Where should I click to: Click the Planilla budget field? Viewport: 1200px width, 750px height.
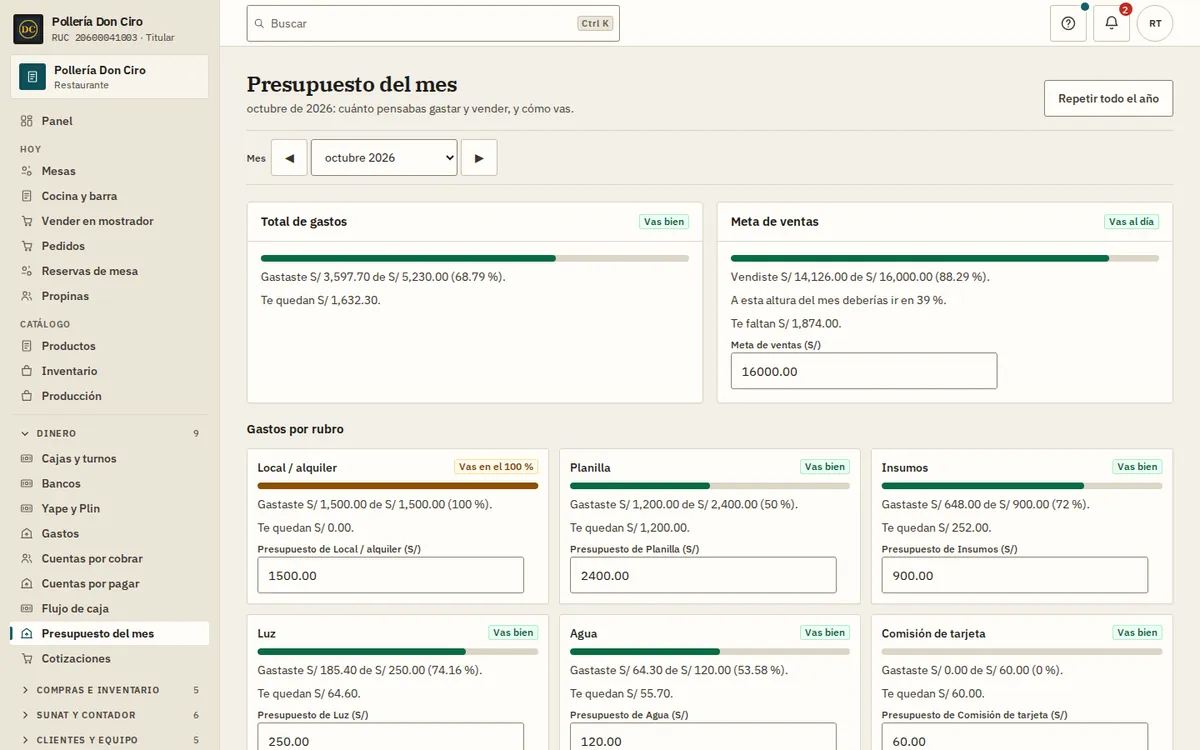click(x=703, y=575)
